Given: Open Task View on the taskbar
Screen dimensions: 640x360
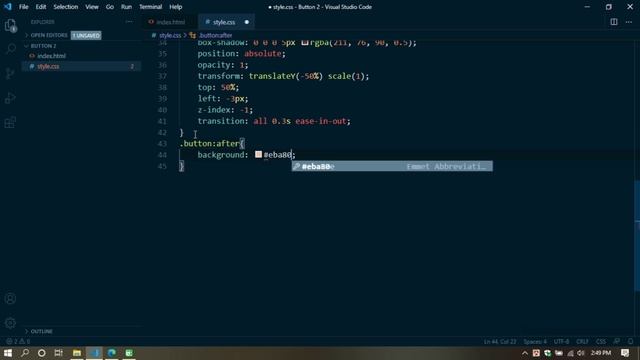Looking at the screenshot, I should click(58, 353).
